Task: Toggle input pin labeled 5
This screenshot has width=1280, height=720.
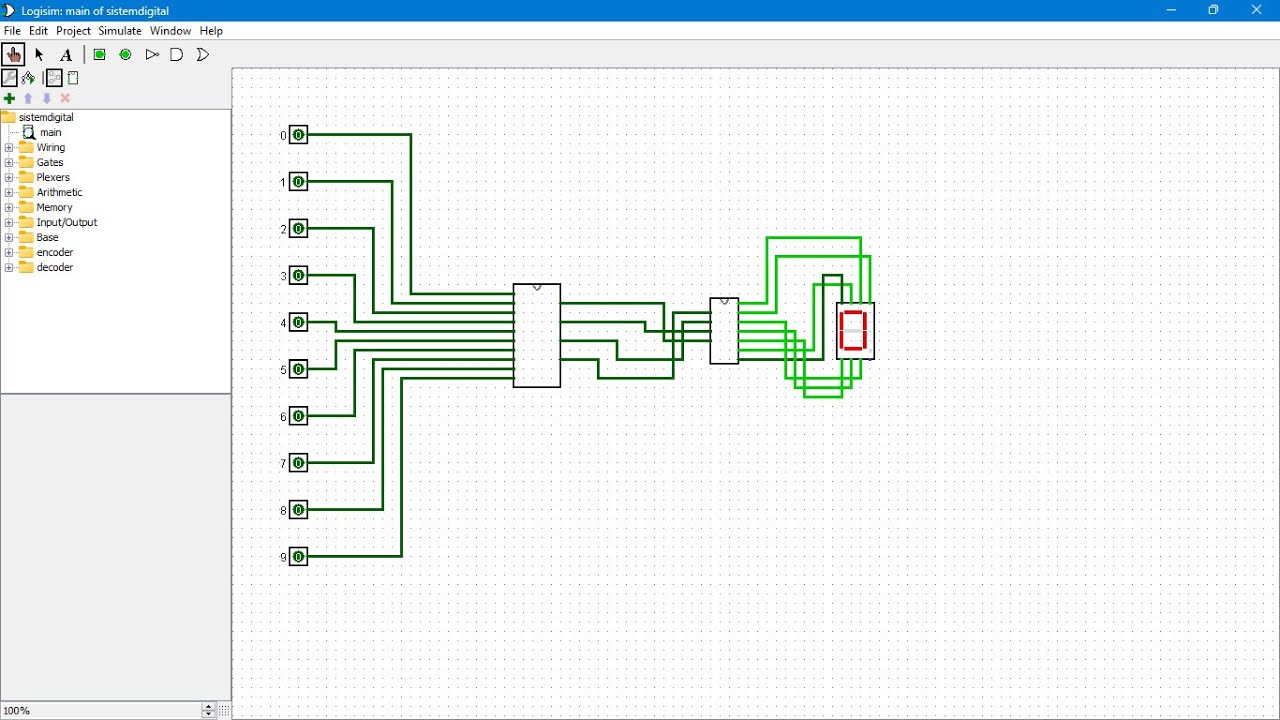Action: pos(298,370)
